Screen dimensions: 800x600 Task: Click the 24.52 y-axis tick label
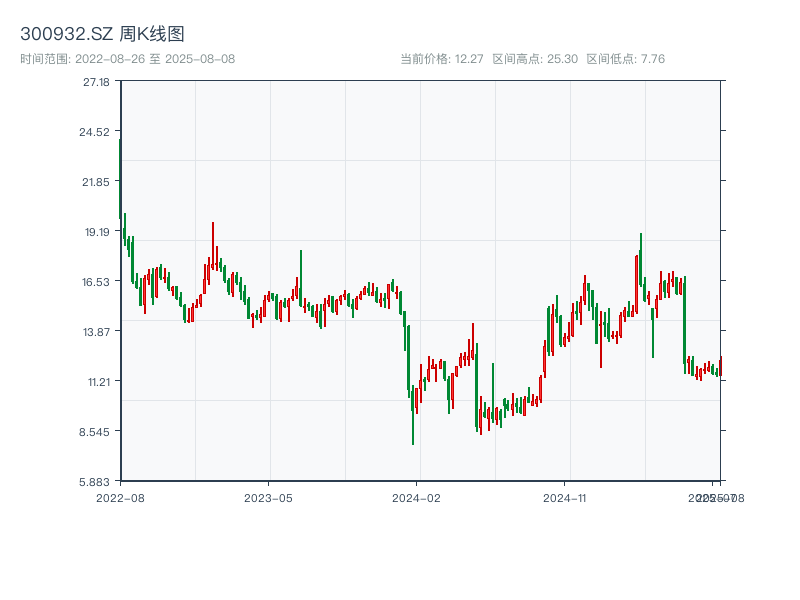(97, 132)
